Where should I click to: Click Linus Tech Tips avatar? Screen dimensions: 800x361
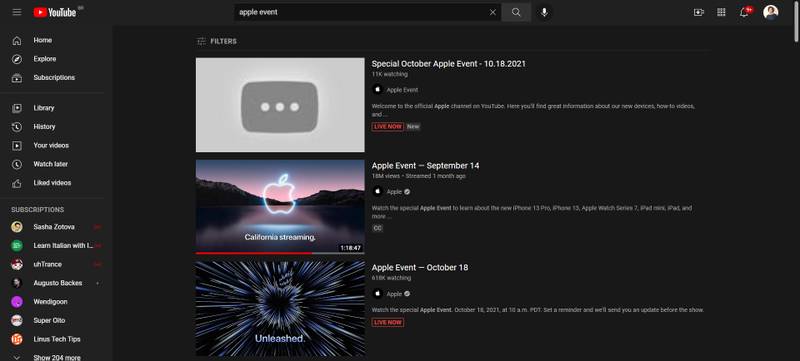pyautogui.click(x=17, y=339)
